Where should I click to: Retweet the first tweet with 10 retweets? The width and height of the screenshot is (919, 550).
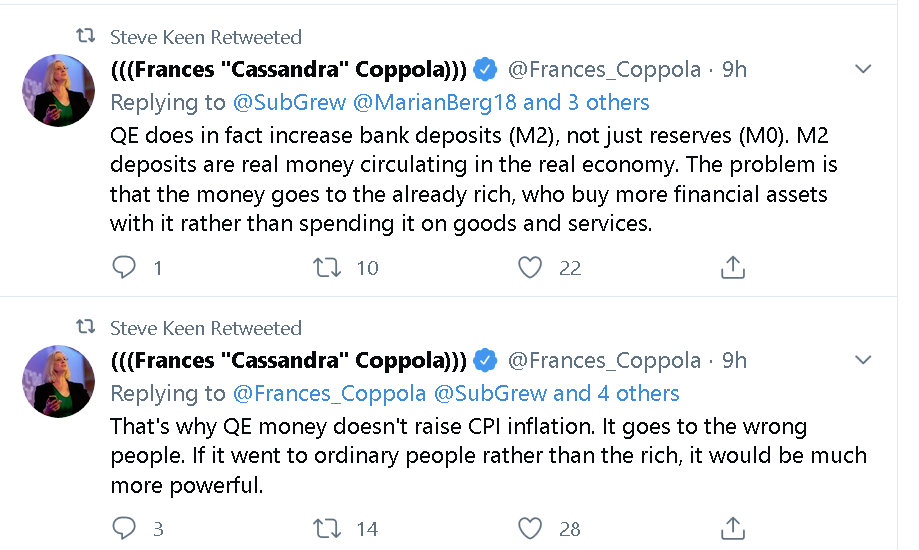(x=326, y=267)
